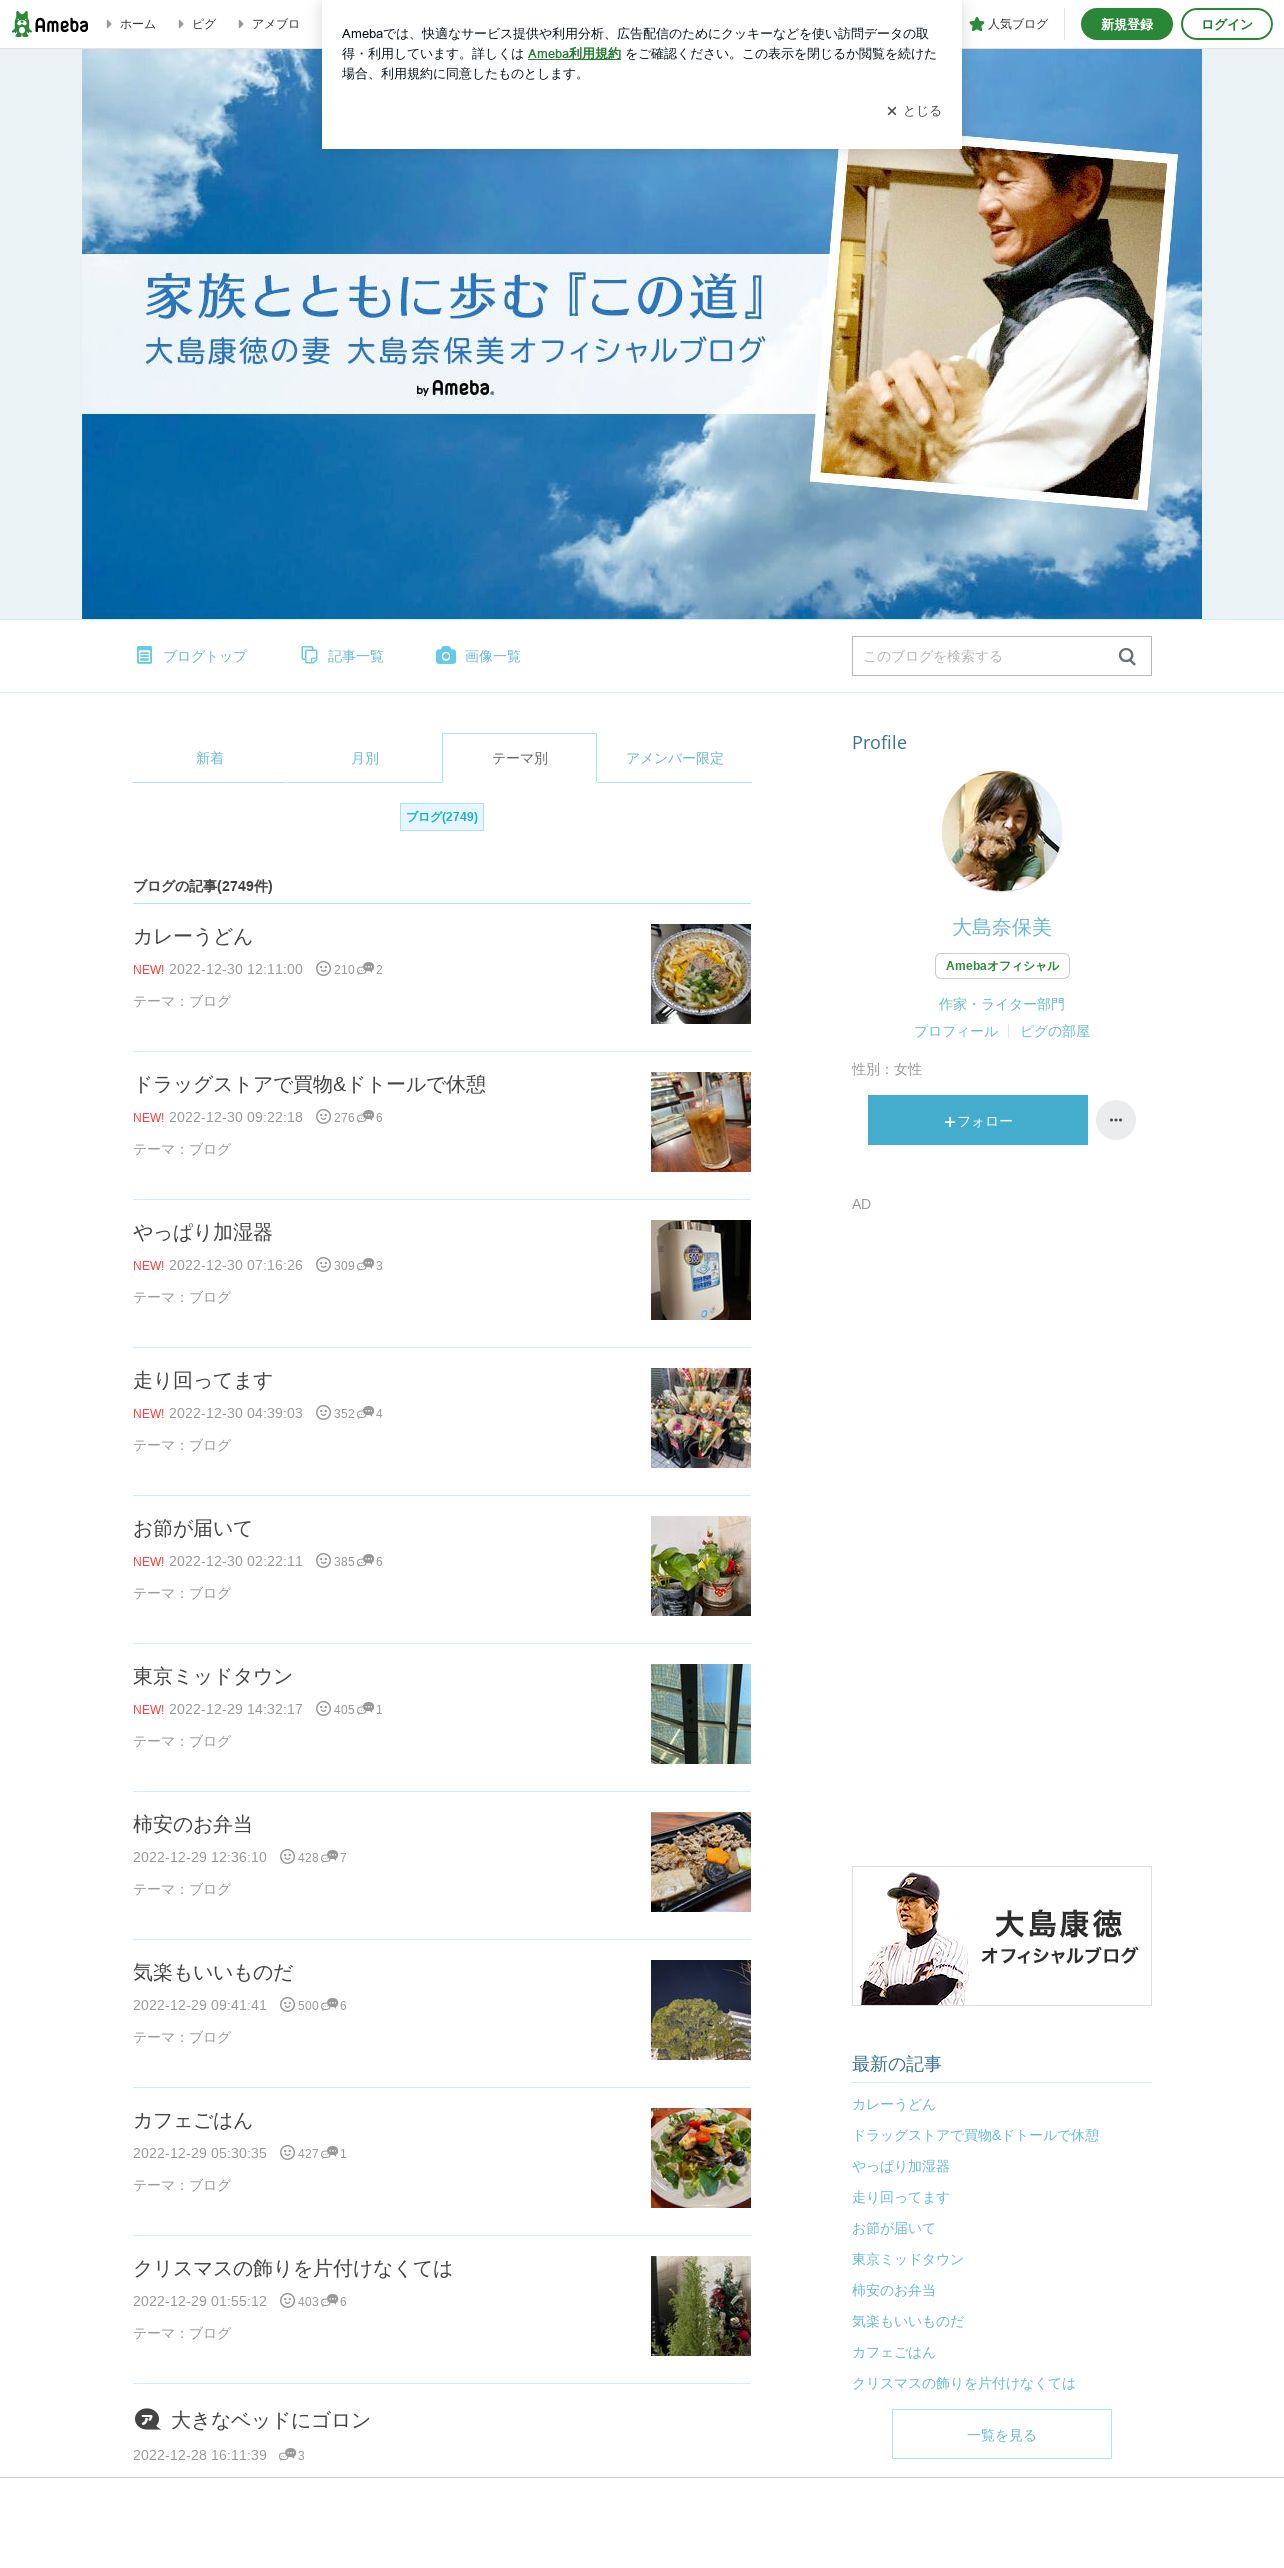The width and height of the screenshot is (1284, 2568).
Task: Select the テーマ別 tab
Action: click(520, 758)
